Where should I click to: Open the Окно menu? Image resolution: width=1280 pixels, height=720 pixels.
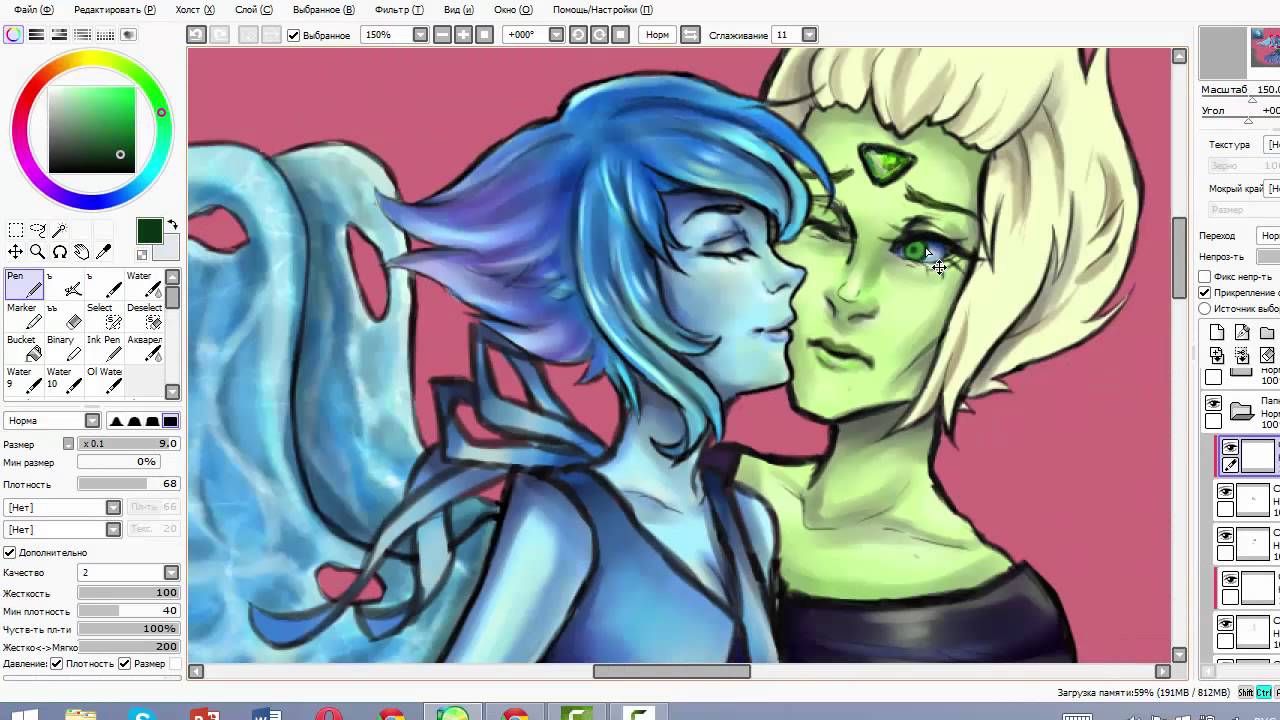point(512,9)
